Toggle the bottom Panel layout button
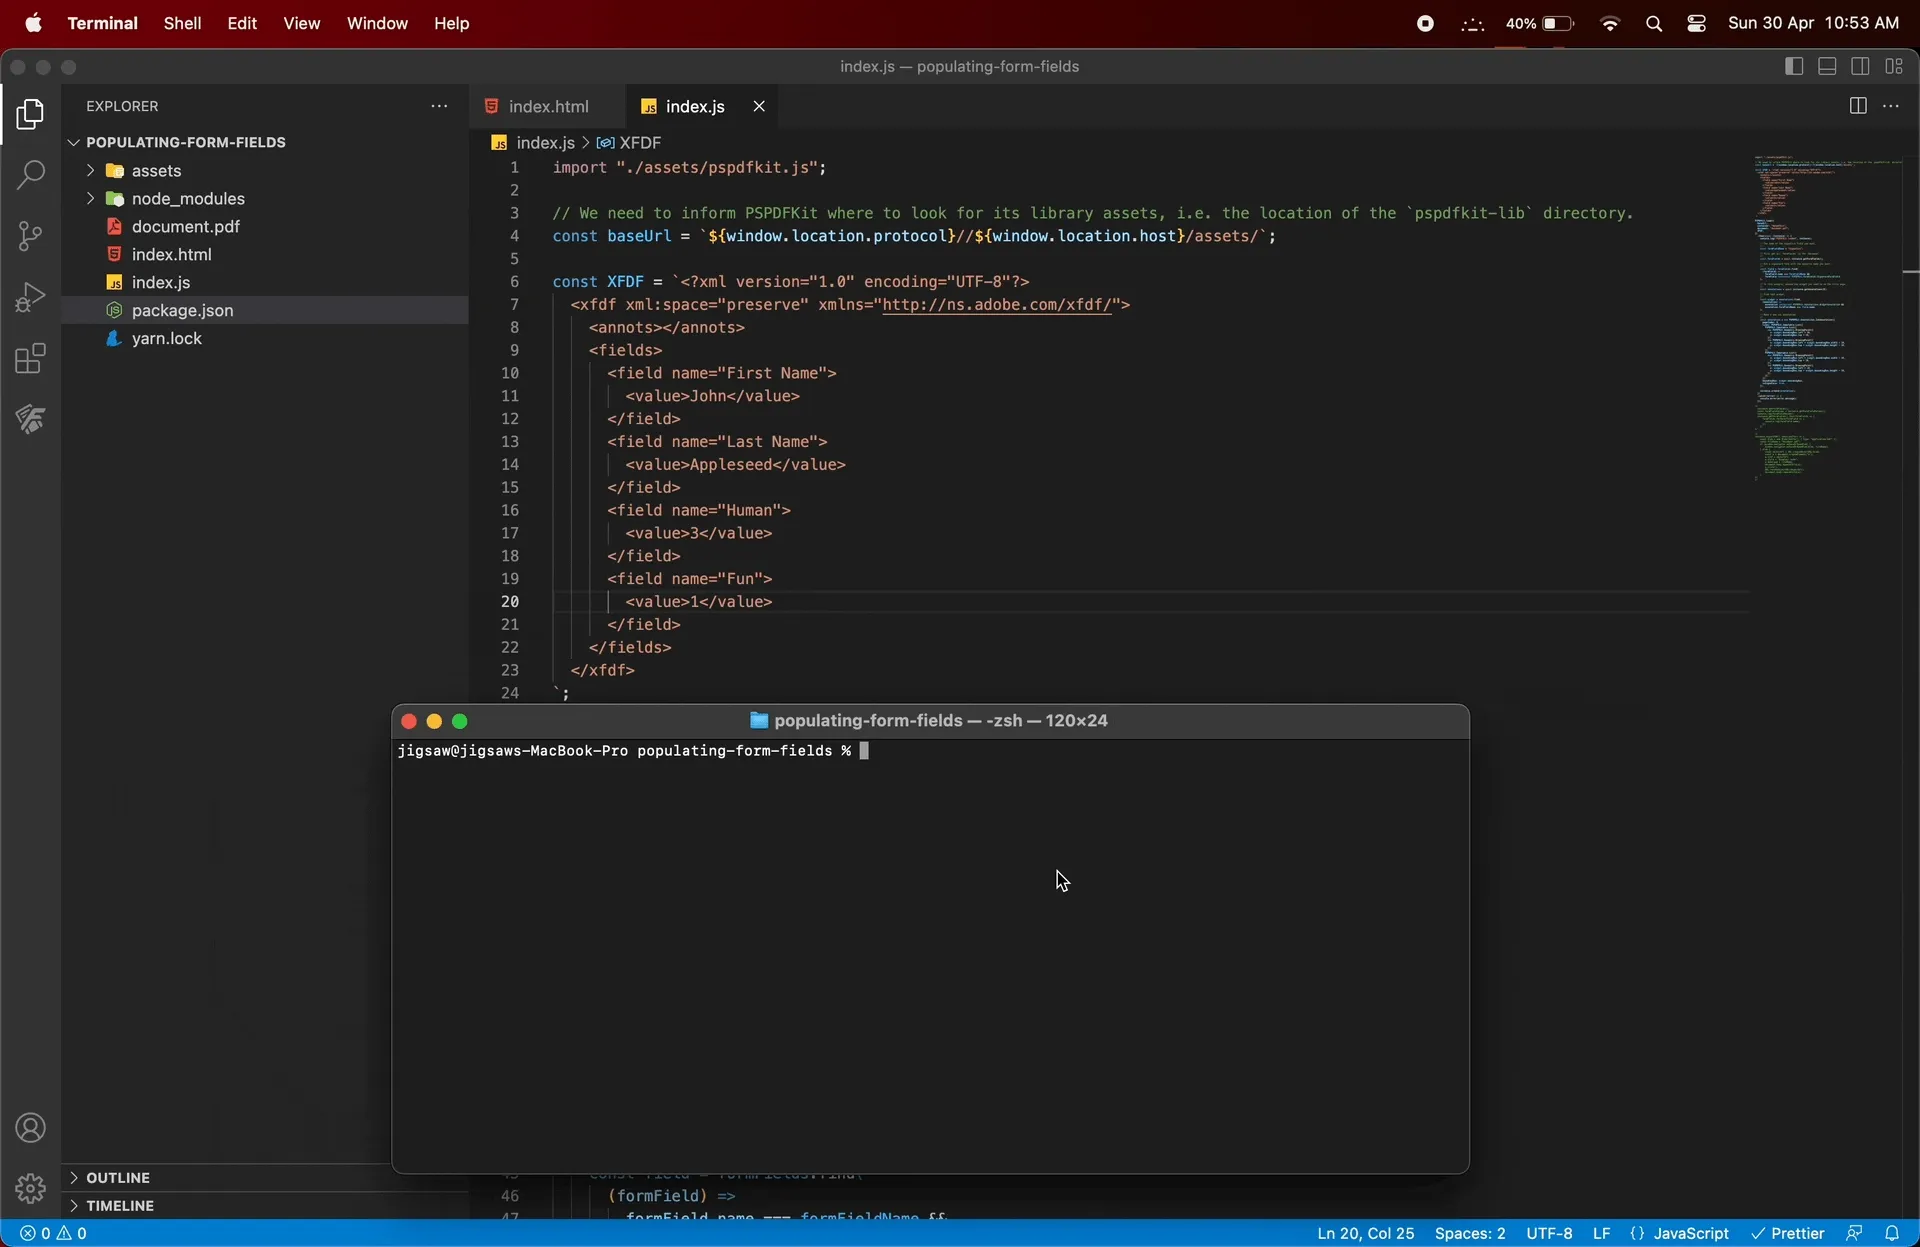Viewport: 1920px width, 1247px height. [1827, 66]
